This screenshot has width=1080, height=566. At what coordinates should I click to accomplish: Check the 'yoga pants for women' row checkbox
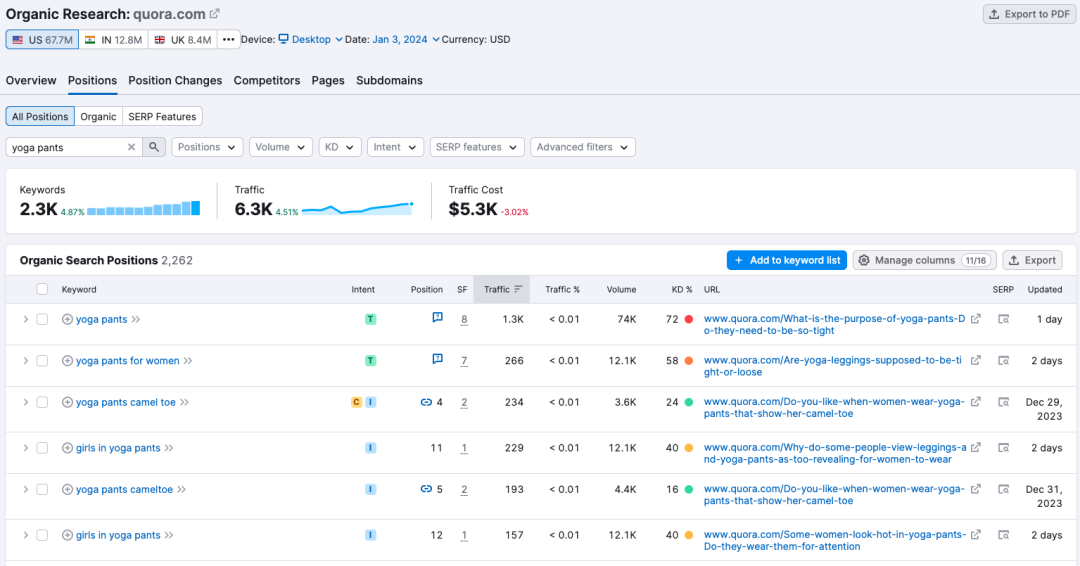42,361
